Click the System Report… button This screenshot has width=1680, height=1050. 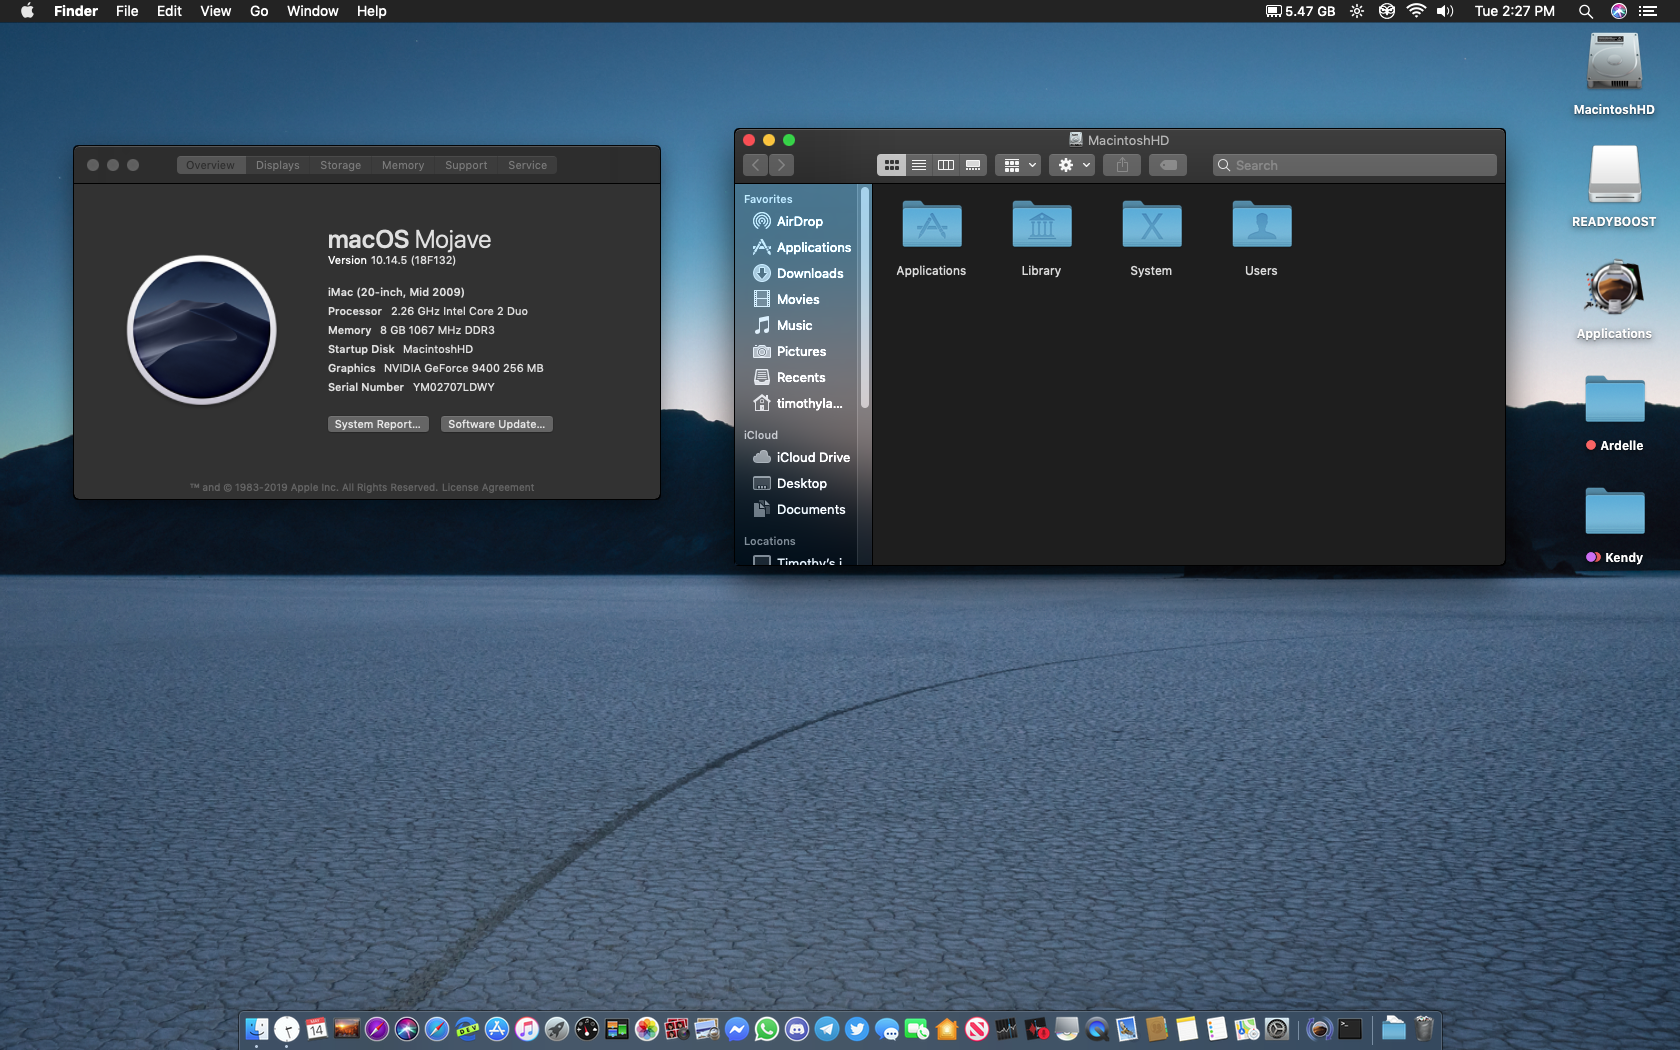[x=378, y=424]
